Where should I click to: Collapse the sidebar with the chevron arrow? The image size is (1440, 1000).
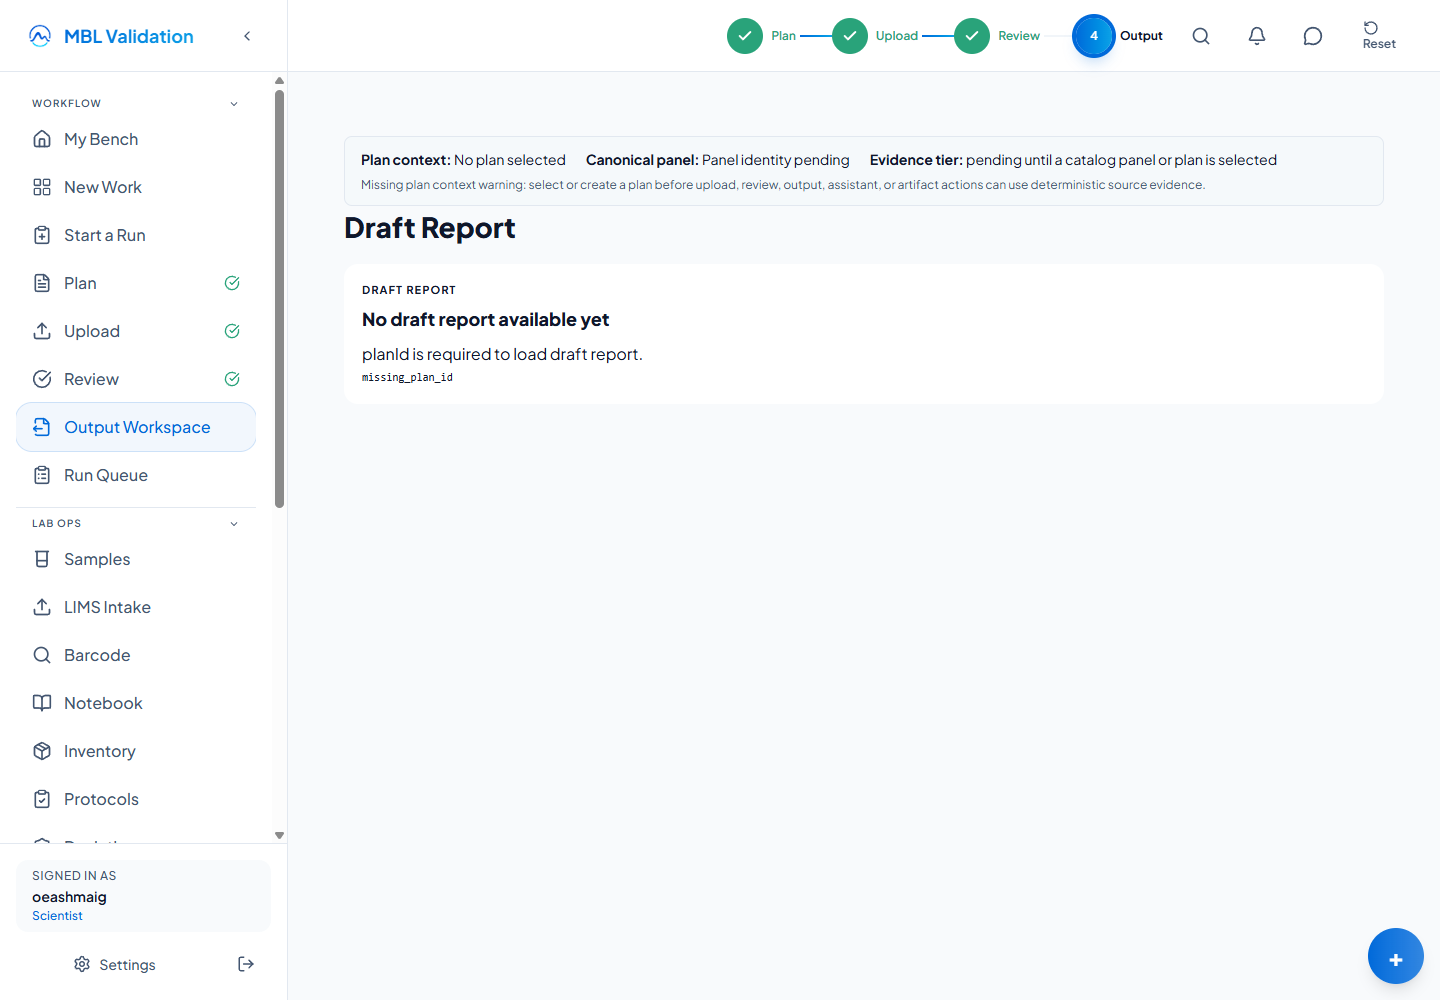[247, 36]
